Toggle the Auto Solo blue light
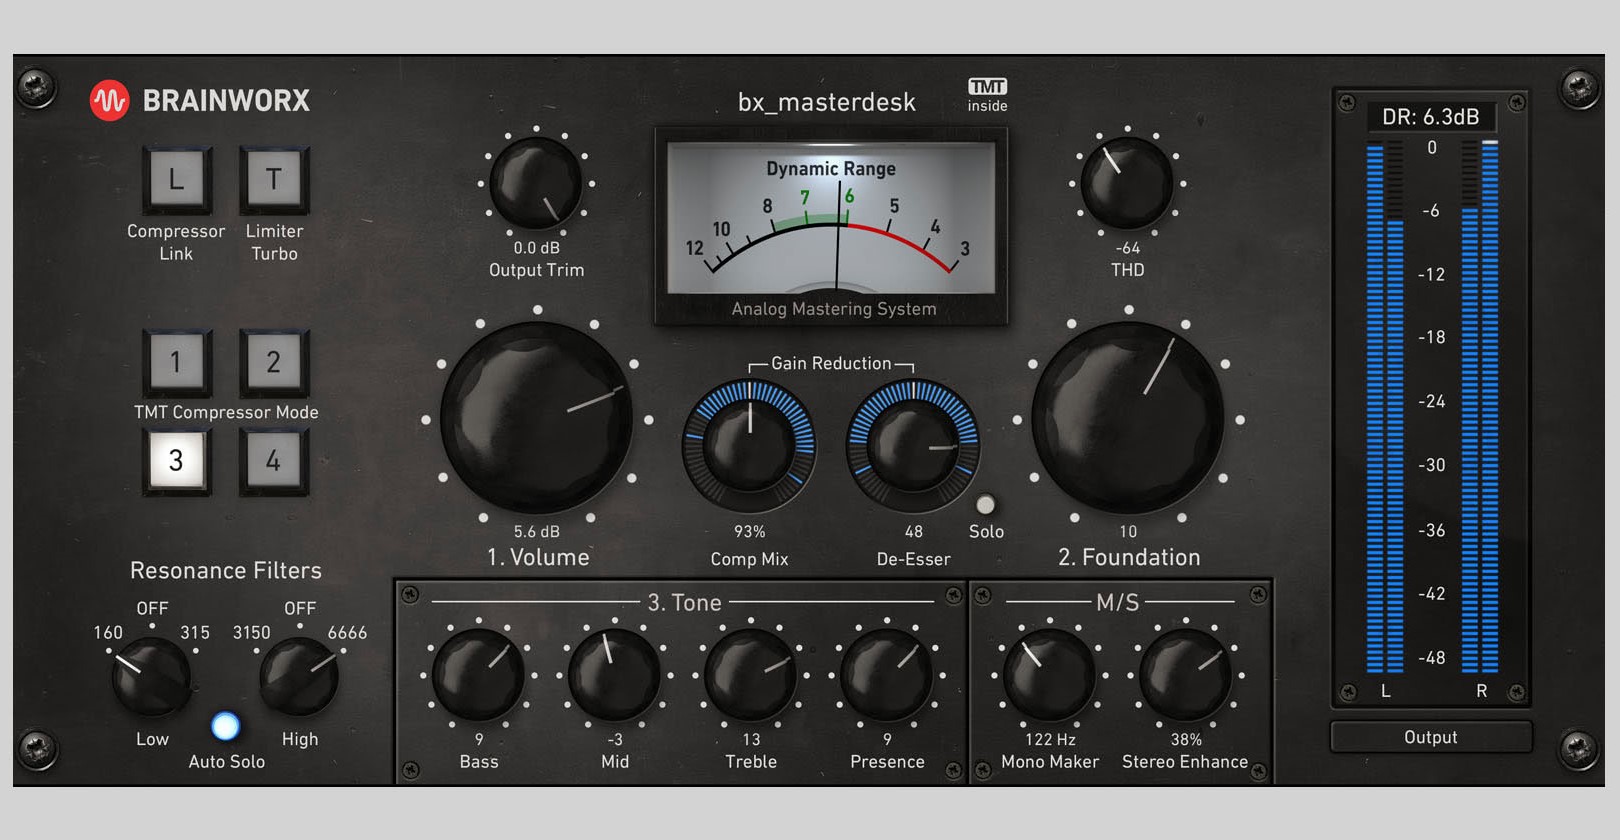 point(226,726)
